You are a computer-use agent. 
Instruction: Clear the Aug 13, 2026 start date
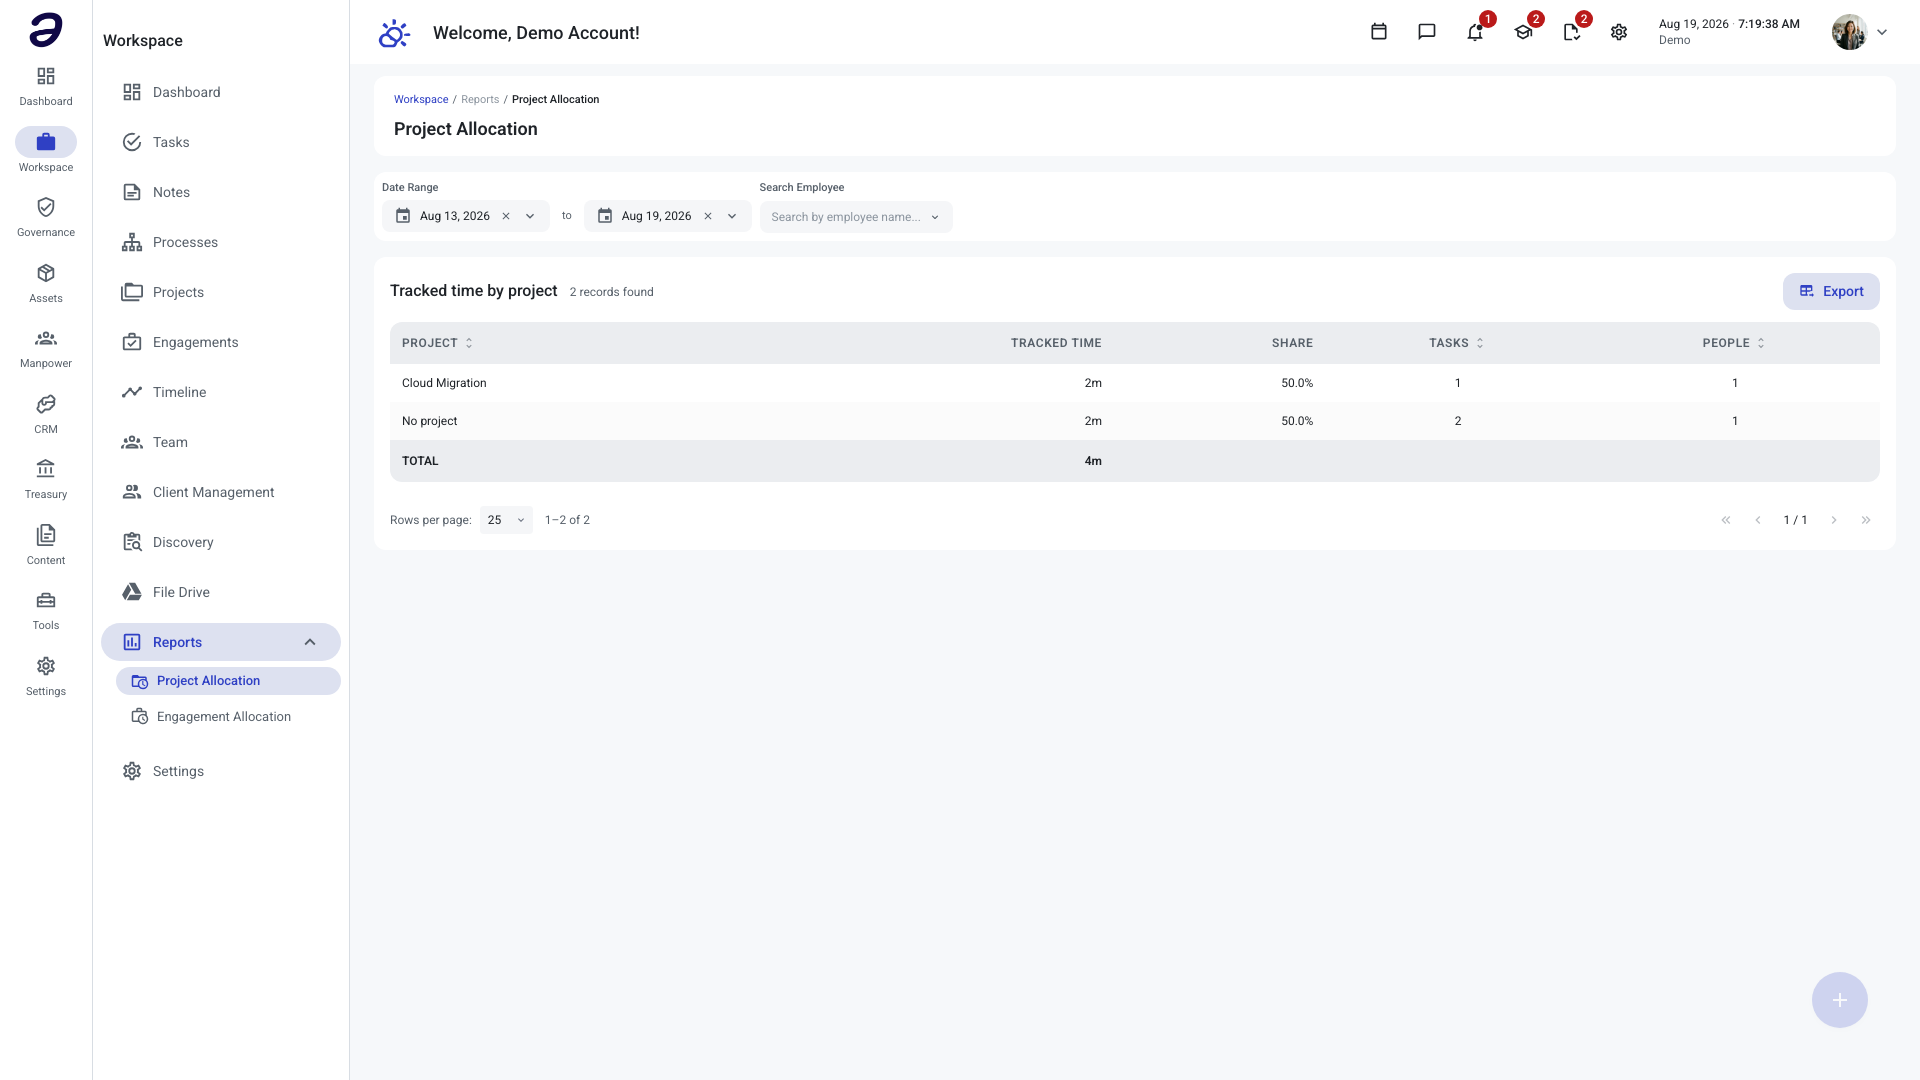[506, 216]
